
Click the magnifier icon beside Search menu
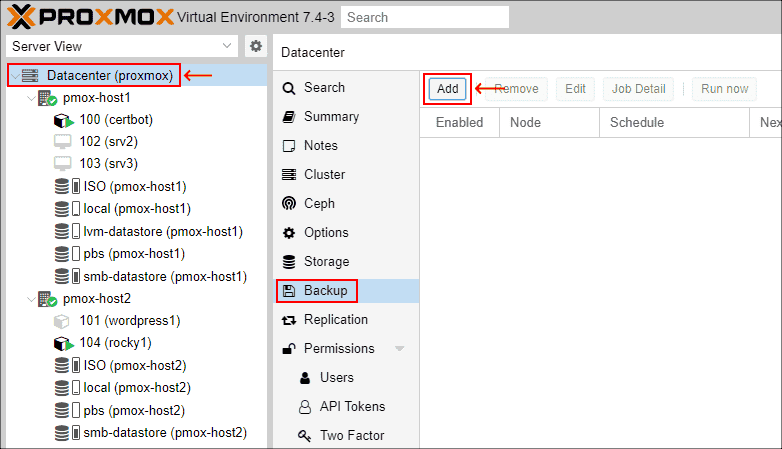click(x=289, y=88)
